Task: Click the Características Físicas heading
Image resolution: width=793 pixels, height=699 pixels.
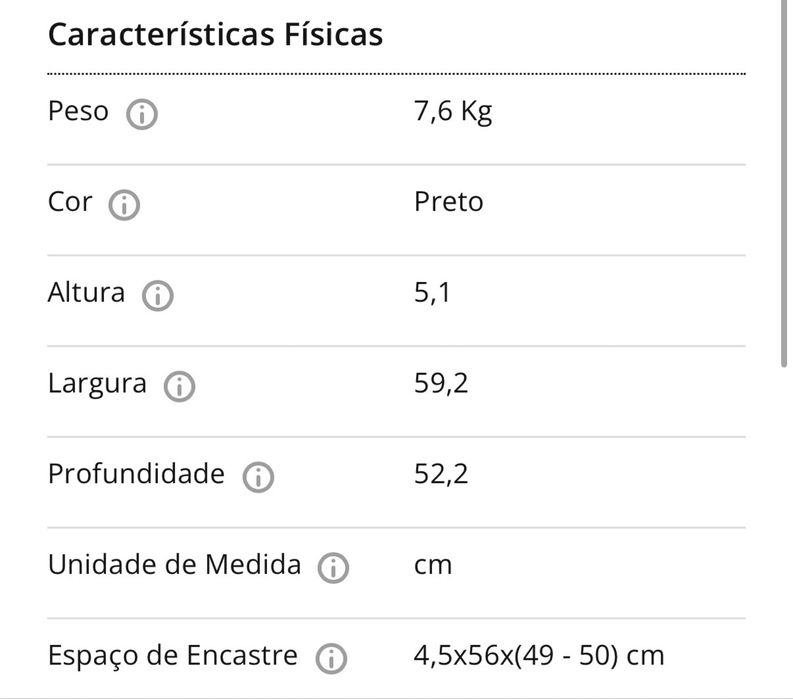Action: pos(215,34)
